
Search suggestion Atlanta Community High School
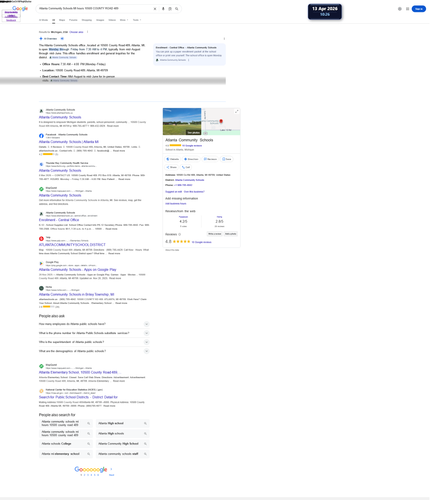[122, 444]
